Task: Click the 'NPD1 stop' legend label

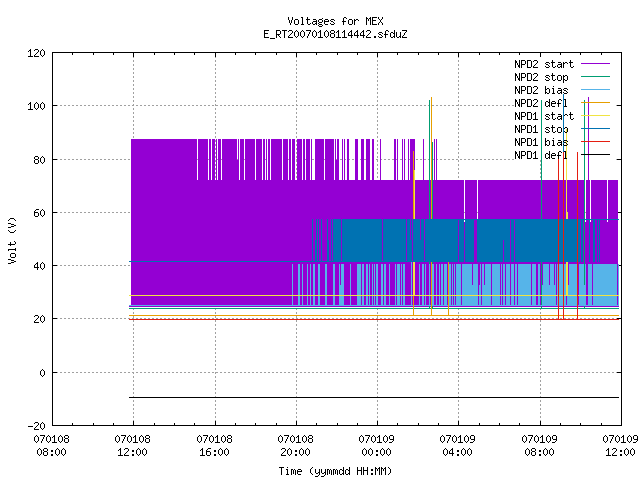Action: coord(541,129)
